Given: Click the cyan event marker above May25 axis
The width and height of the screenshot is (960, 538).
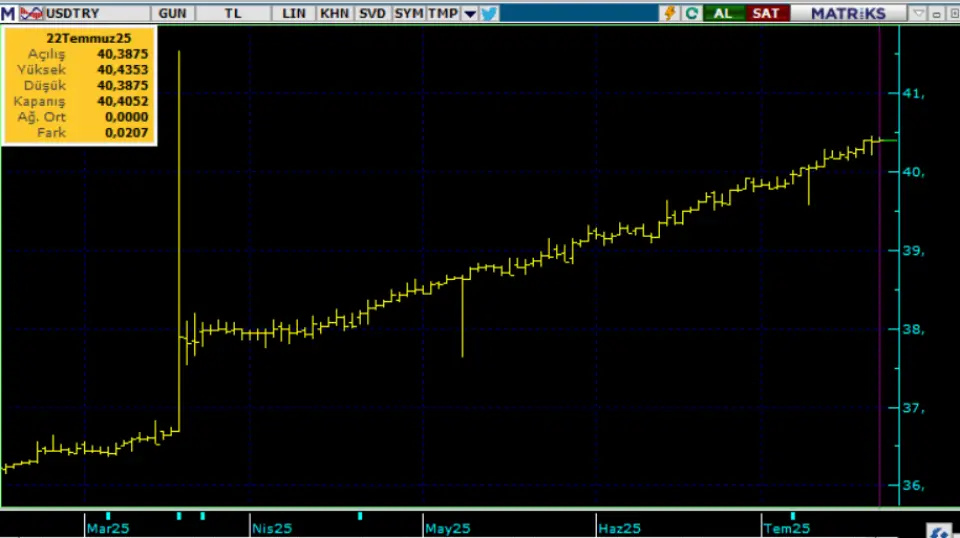Looking at the screenshot, I should [x=360, y=517].
